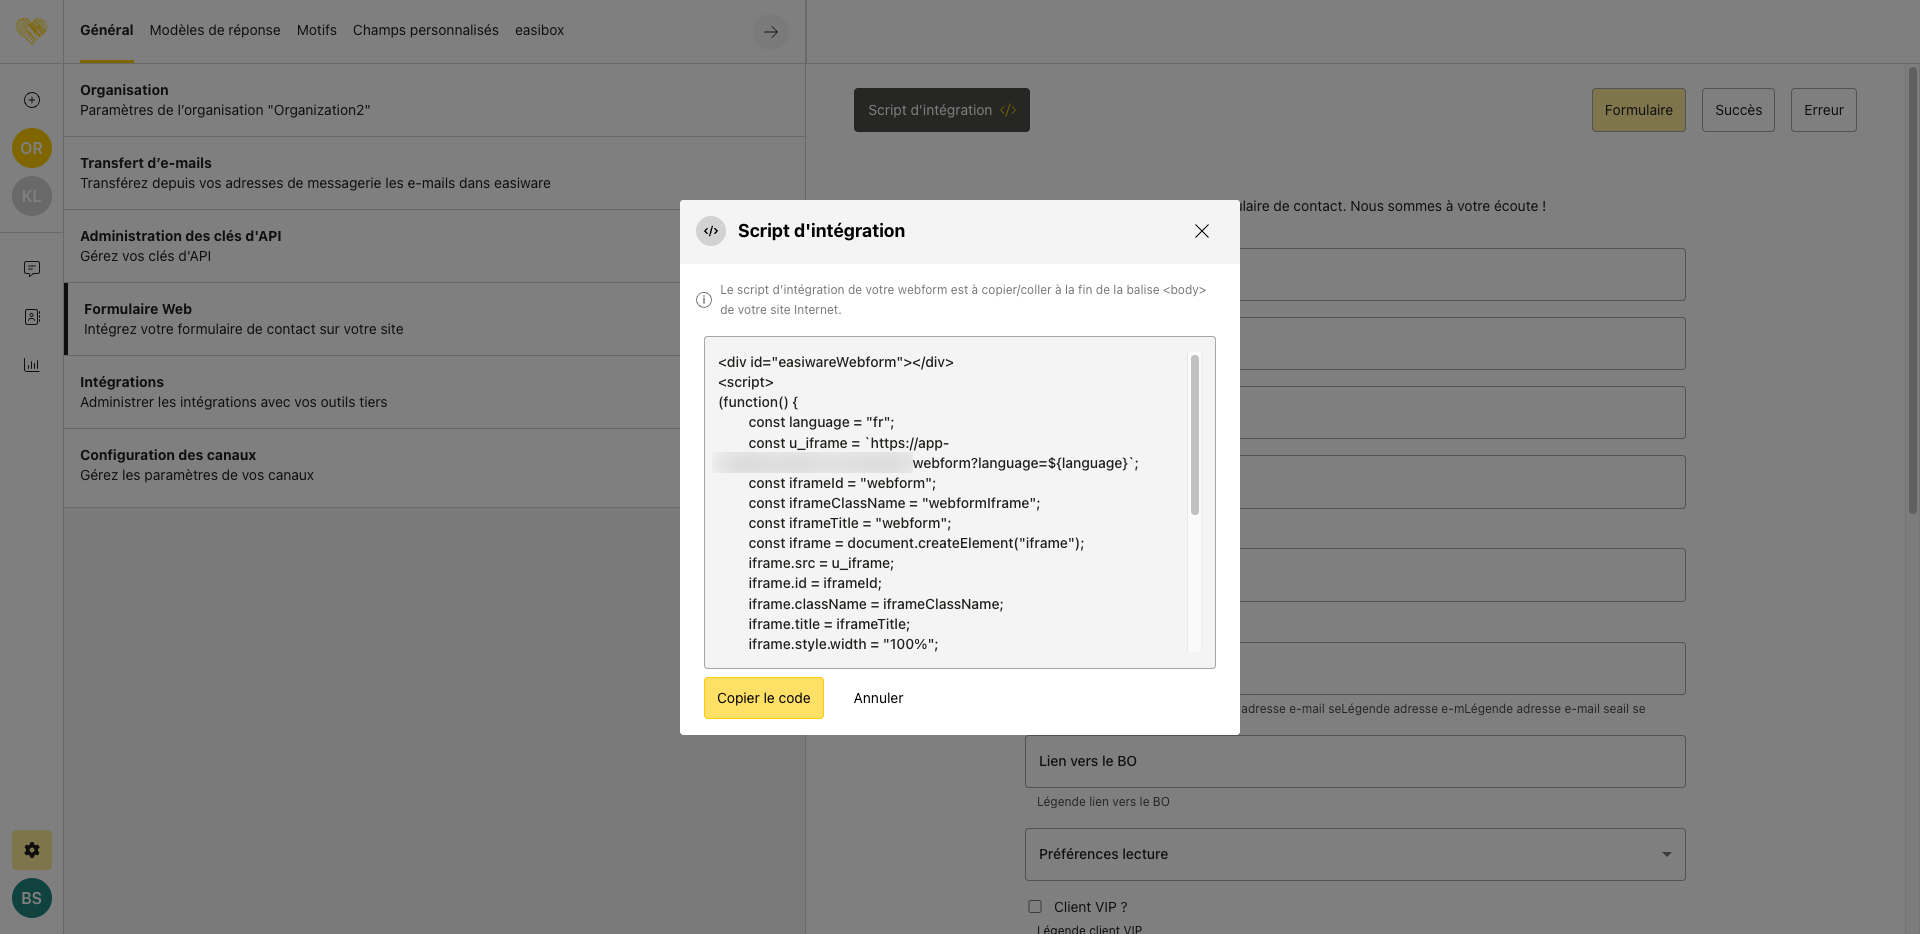The width and height of the screenshot is (1920, 934).
Task: Click the Lien vers le BO field
Action: coord(1355,761)
